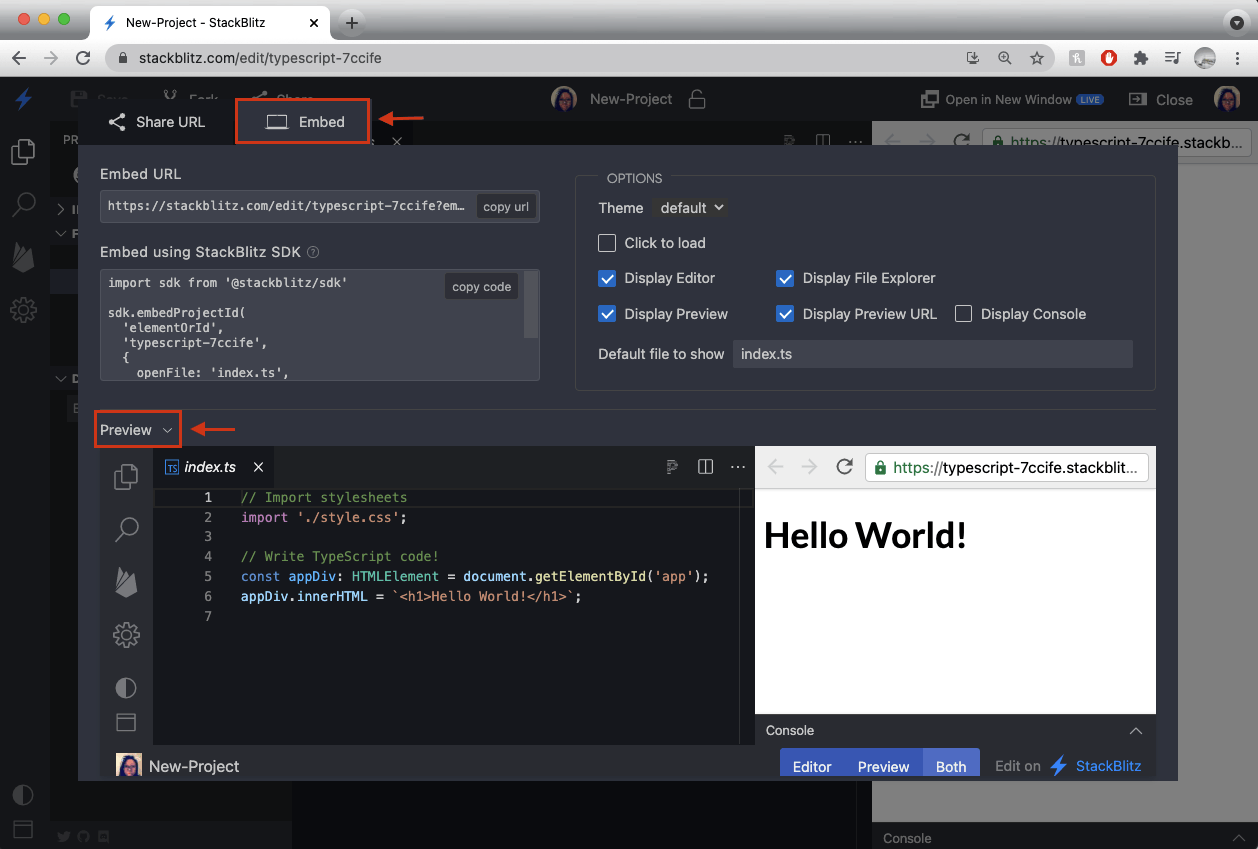Viewport: 1258px width, 849px height.
Task: Open the main editor's settings gear icon
Action: coord(23,310)
